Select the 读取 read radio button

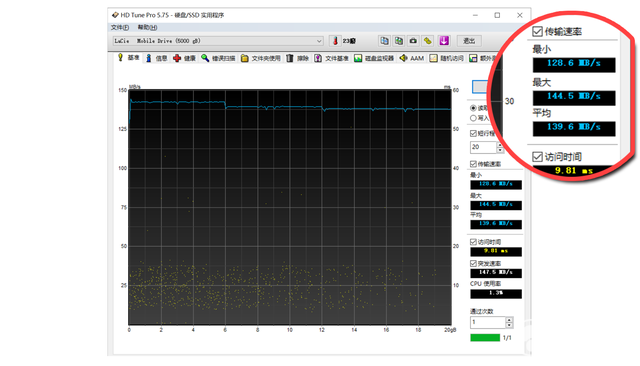[473, 108]
